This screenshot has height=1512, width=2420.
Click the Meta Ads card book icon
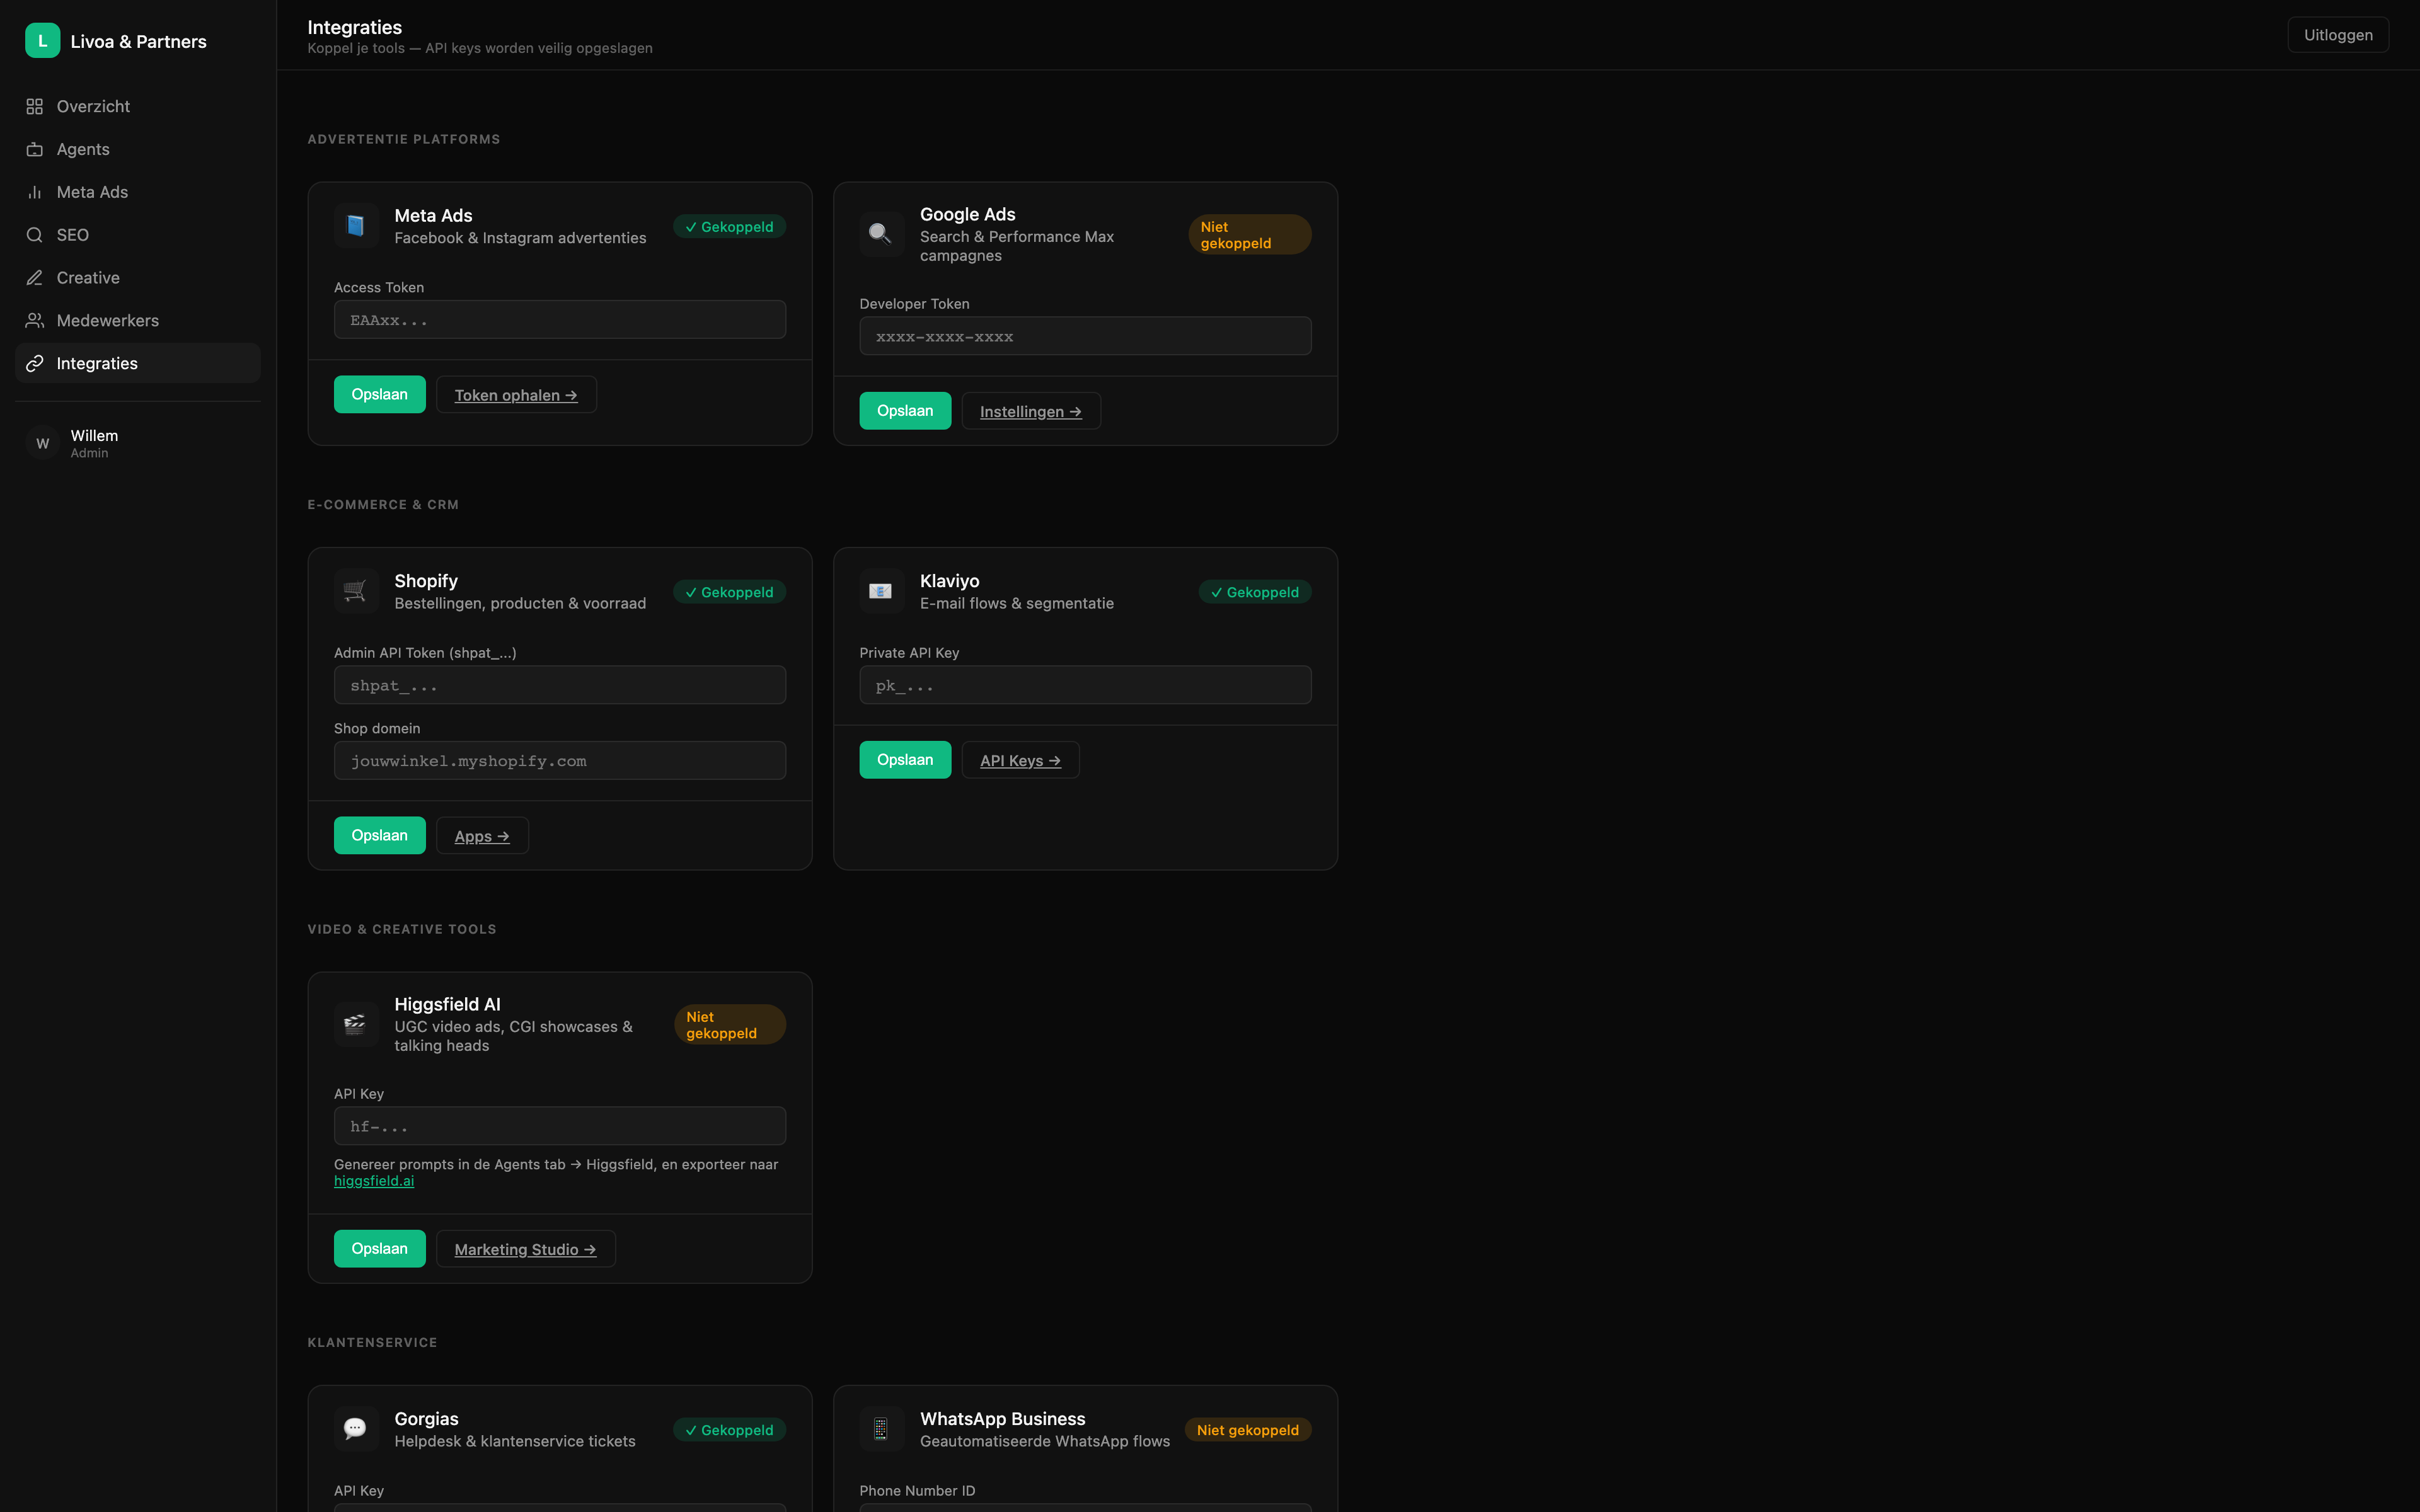tap(356, 226)
